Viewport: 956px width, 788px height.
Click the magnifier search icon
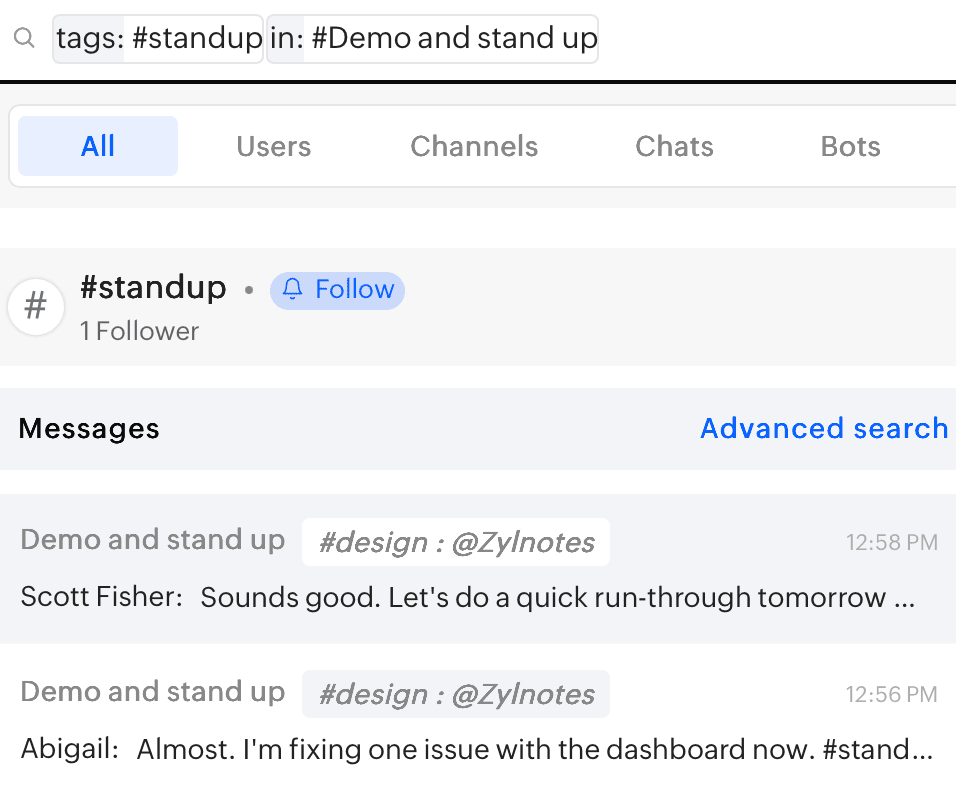coord(24,38)
